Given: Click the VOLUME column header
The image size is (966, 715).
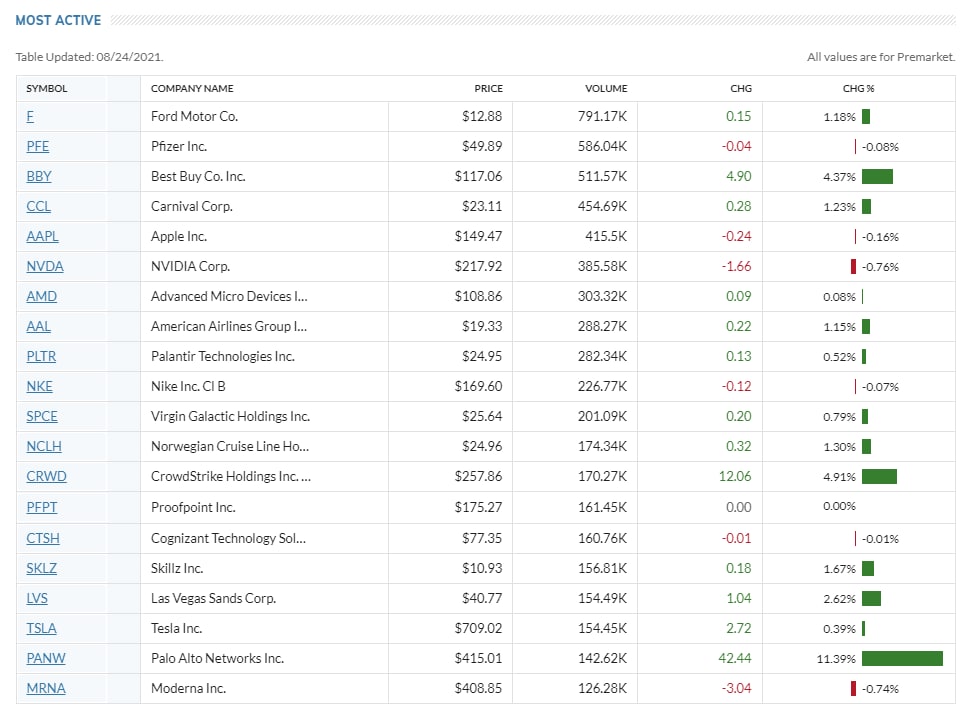Looking at the screenshot, I should pyautogui.click(x=606, y=89).
